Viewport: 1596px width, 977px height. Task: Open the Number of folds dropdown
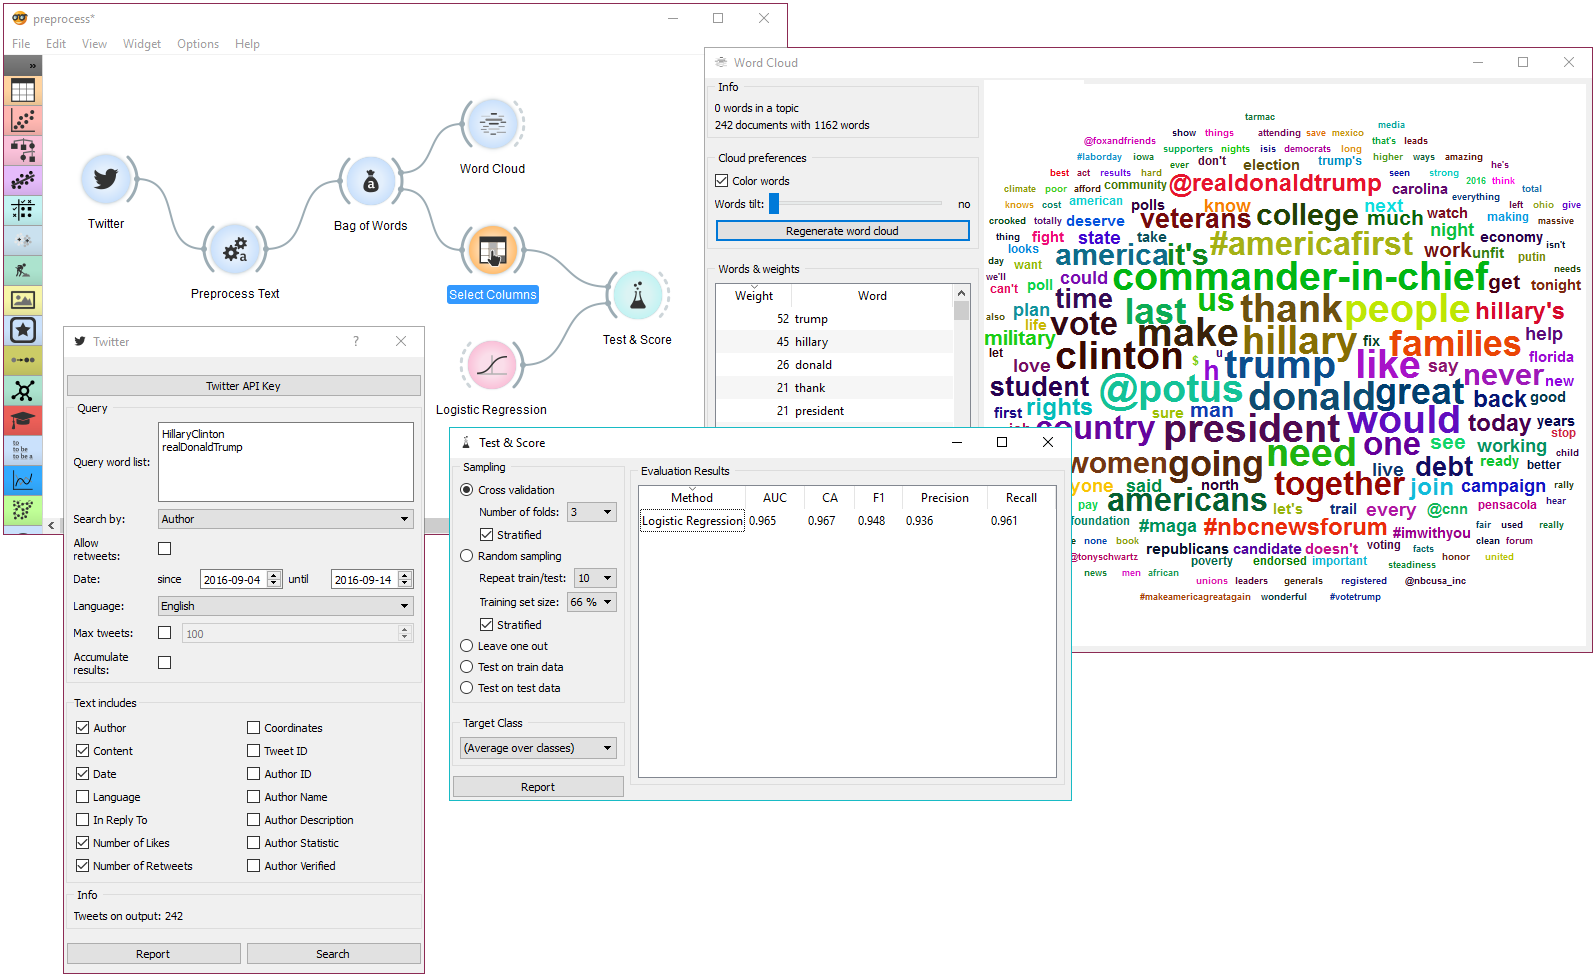point(592,512)
